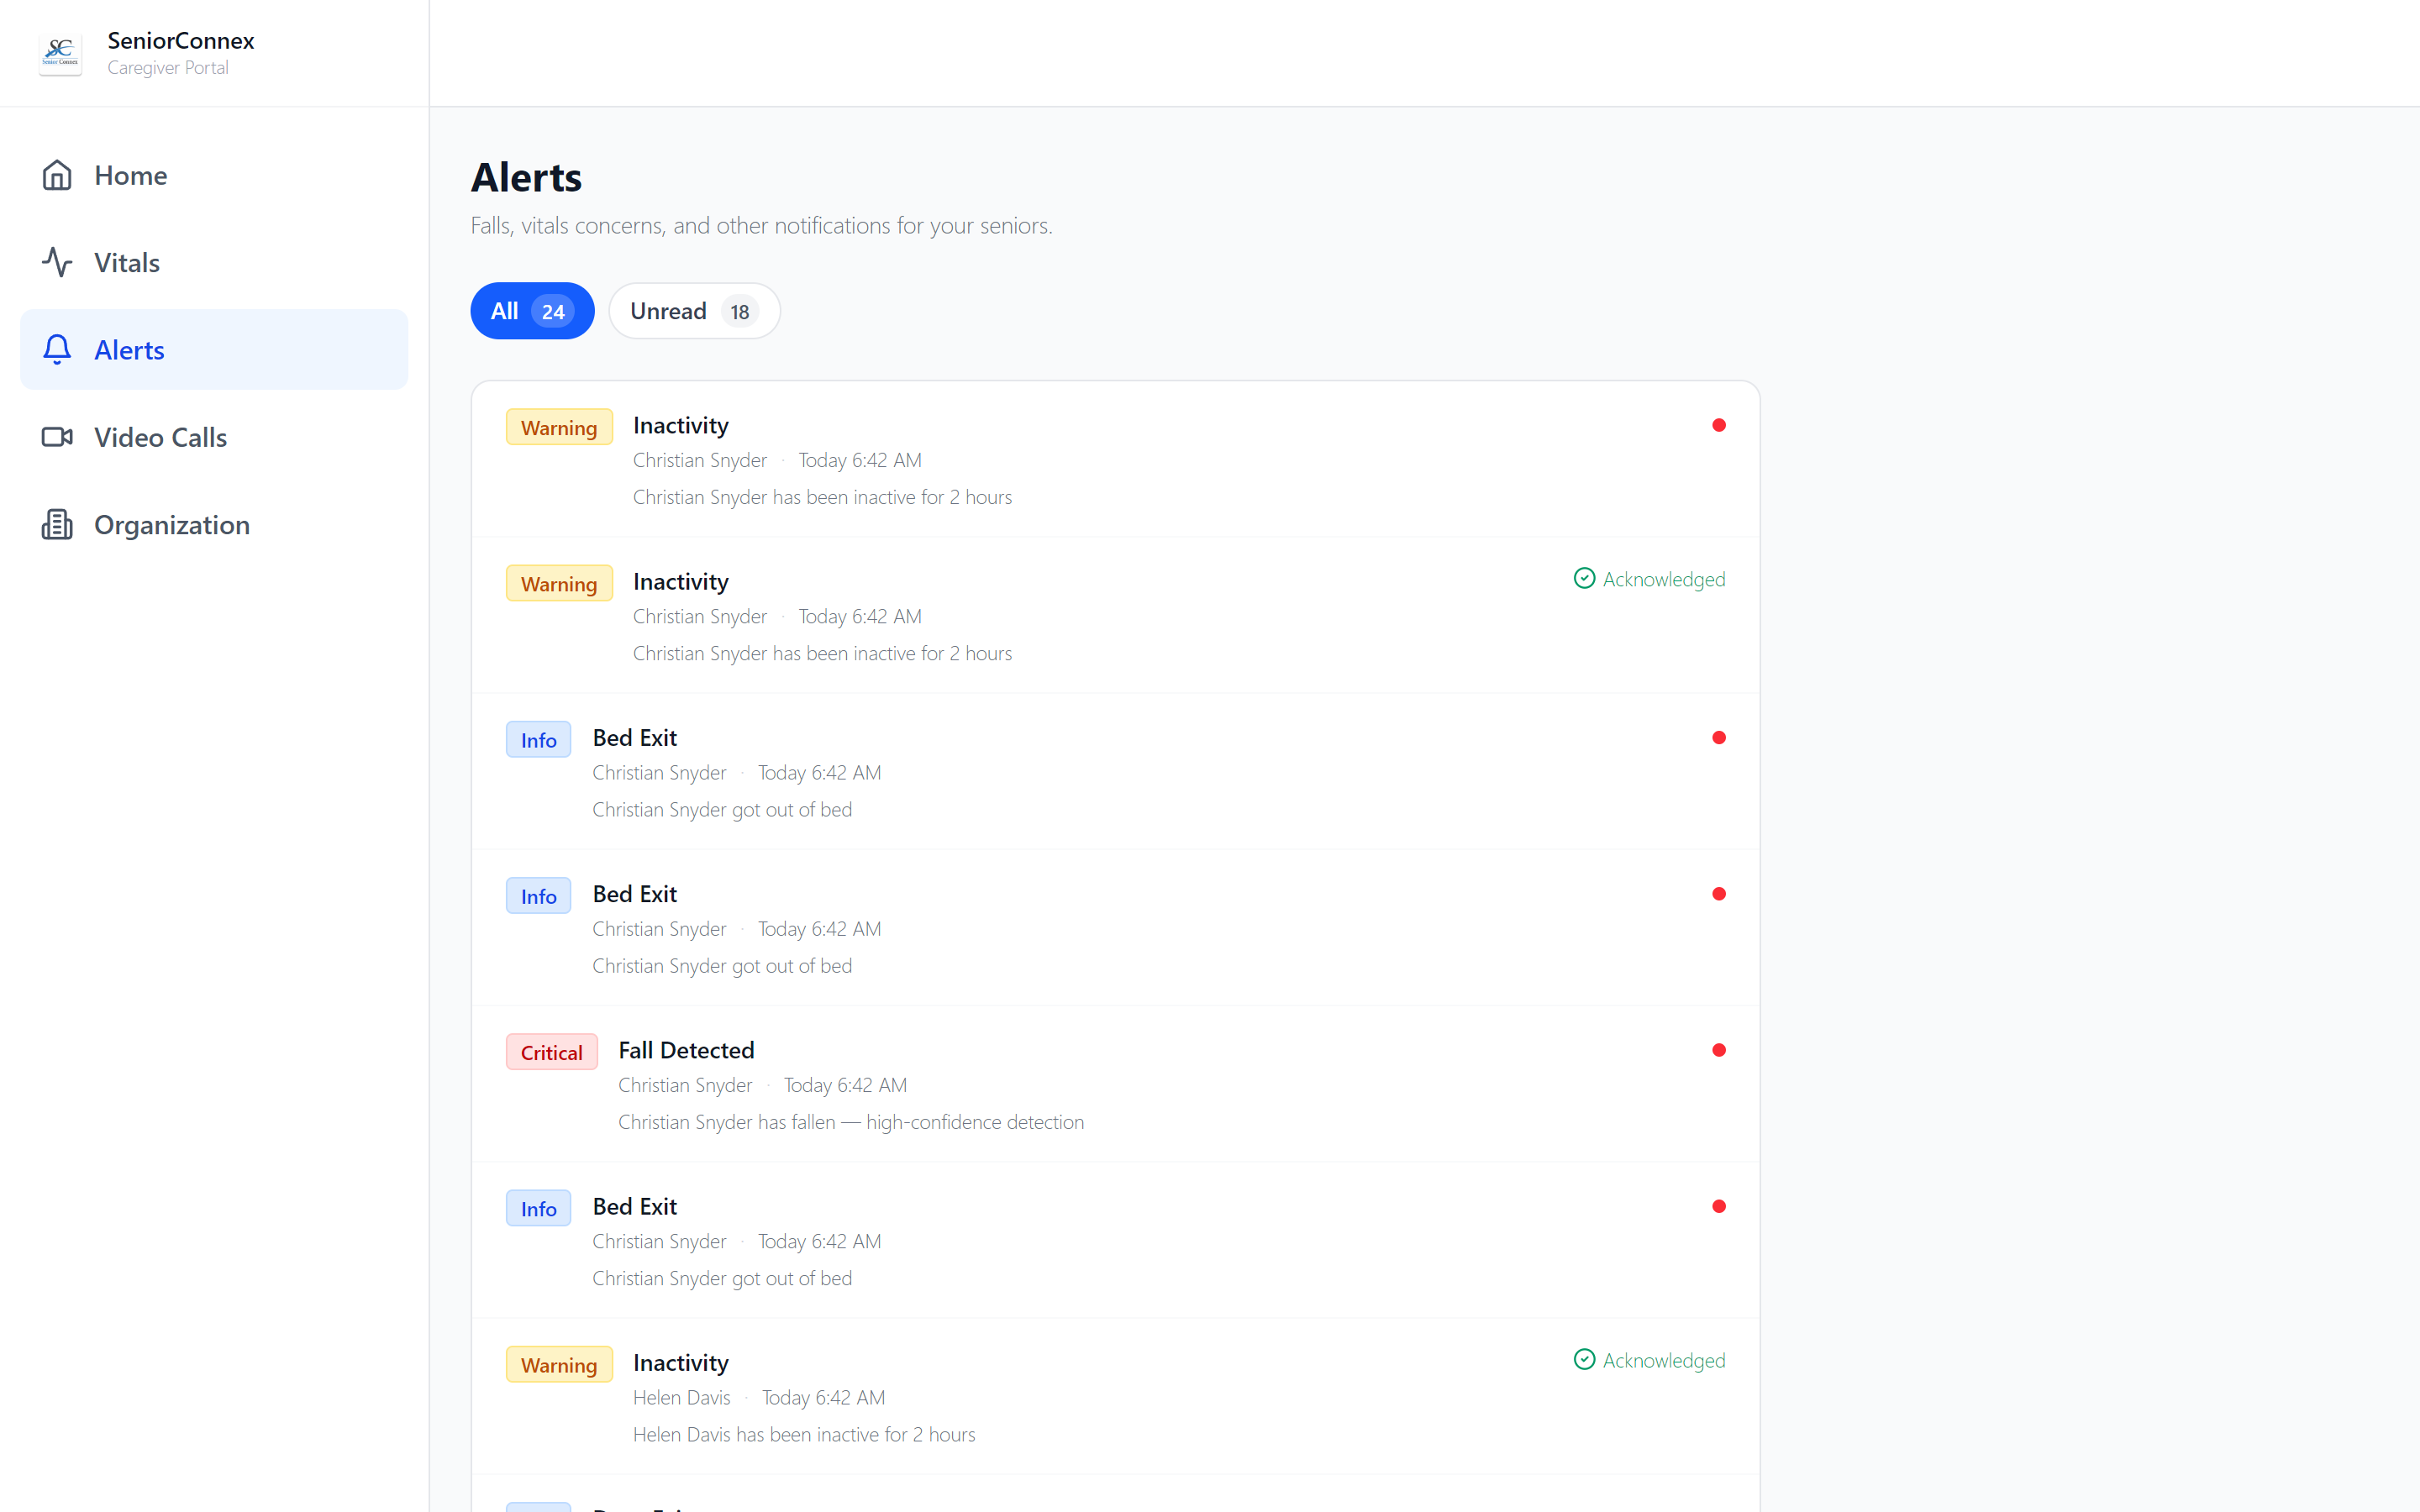The width and height of the screenshot is (2420, 1512).
Task: Click Warning badge on acknowledged Christian Snyder Inactivity
Action: [x=559, y=583]
